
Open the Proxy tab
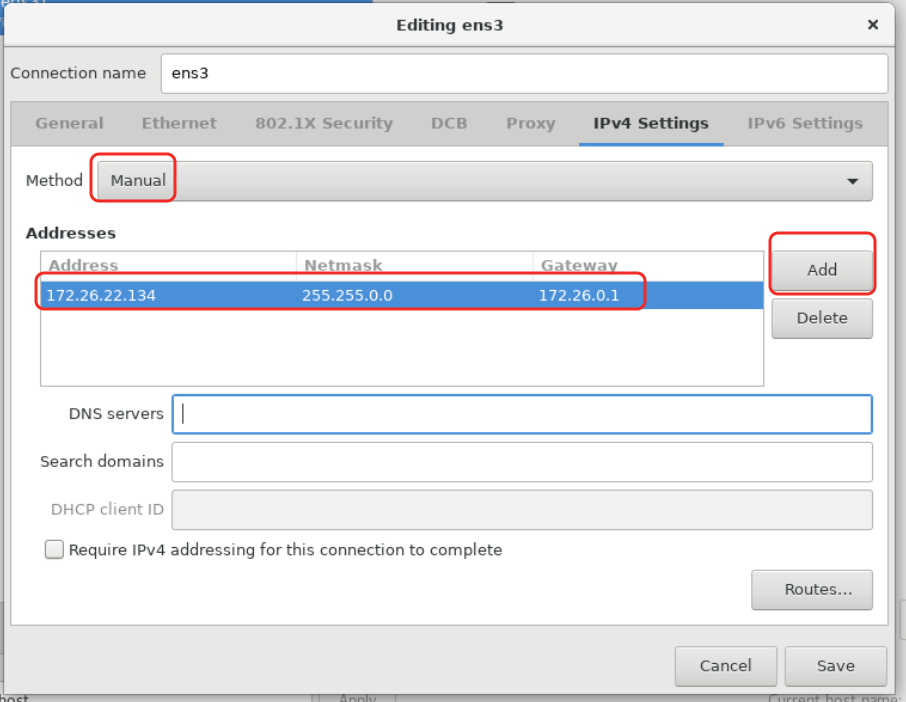click(x=530, y=123)
